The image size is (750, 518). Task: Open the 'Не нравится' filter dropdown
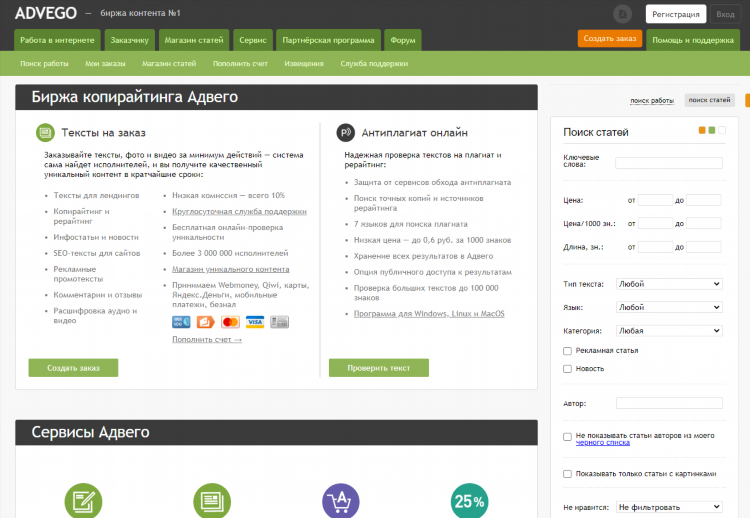(x=669, y=507)
